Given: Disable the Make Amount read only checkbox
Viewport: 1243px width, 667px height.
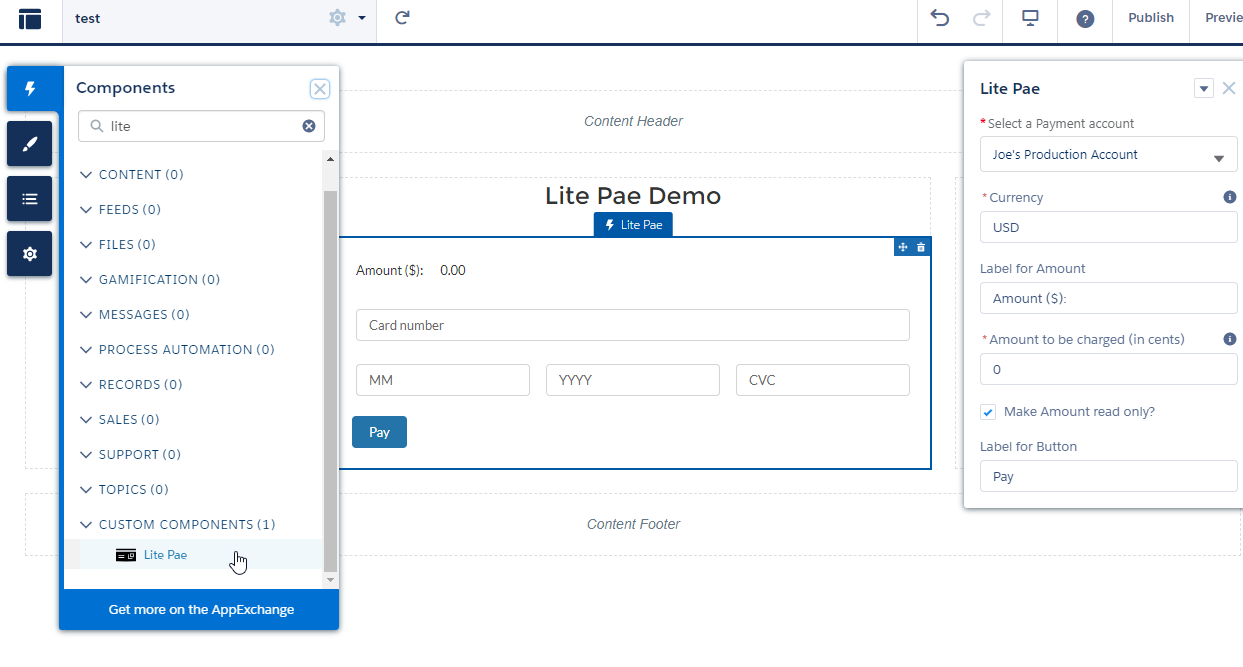Looking at the screenshot, I should click(x=987, y=412).
